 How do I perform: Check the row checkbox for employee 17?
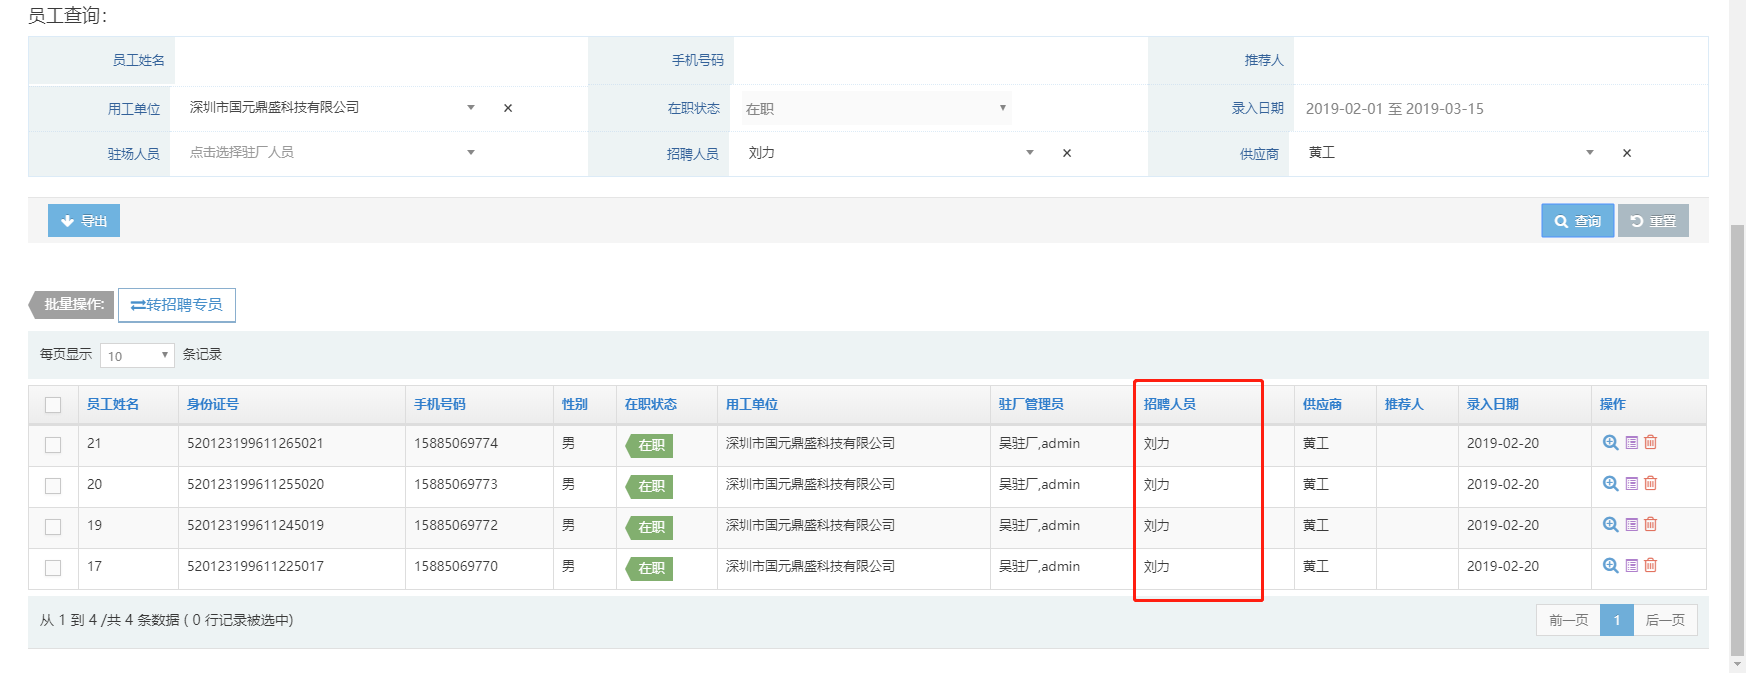pyautogui.click(x=53, y=568)
